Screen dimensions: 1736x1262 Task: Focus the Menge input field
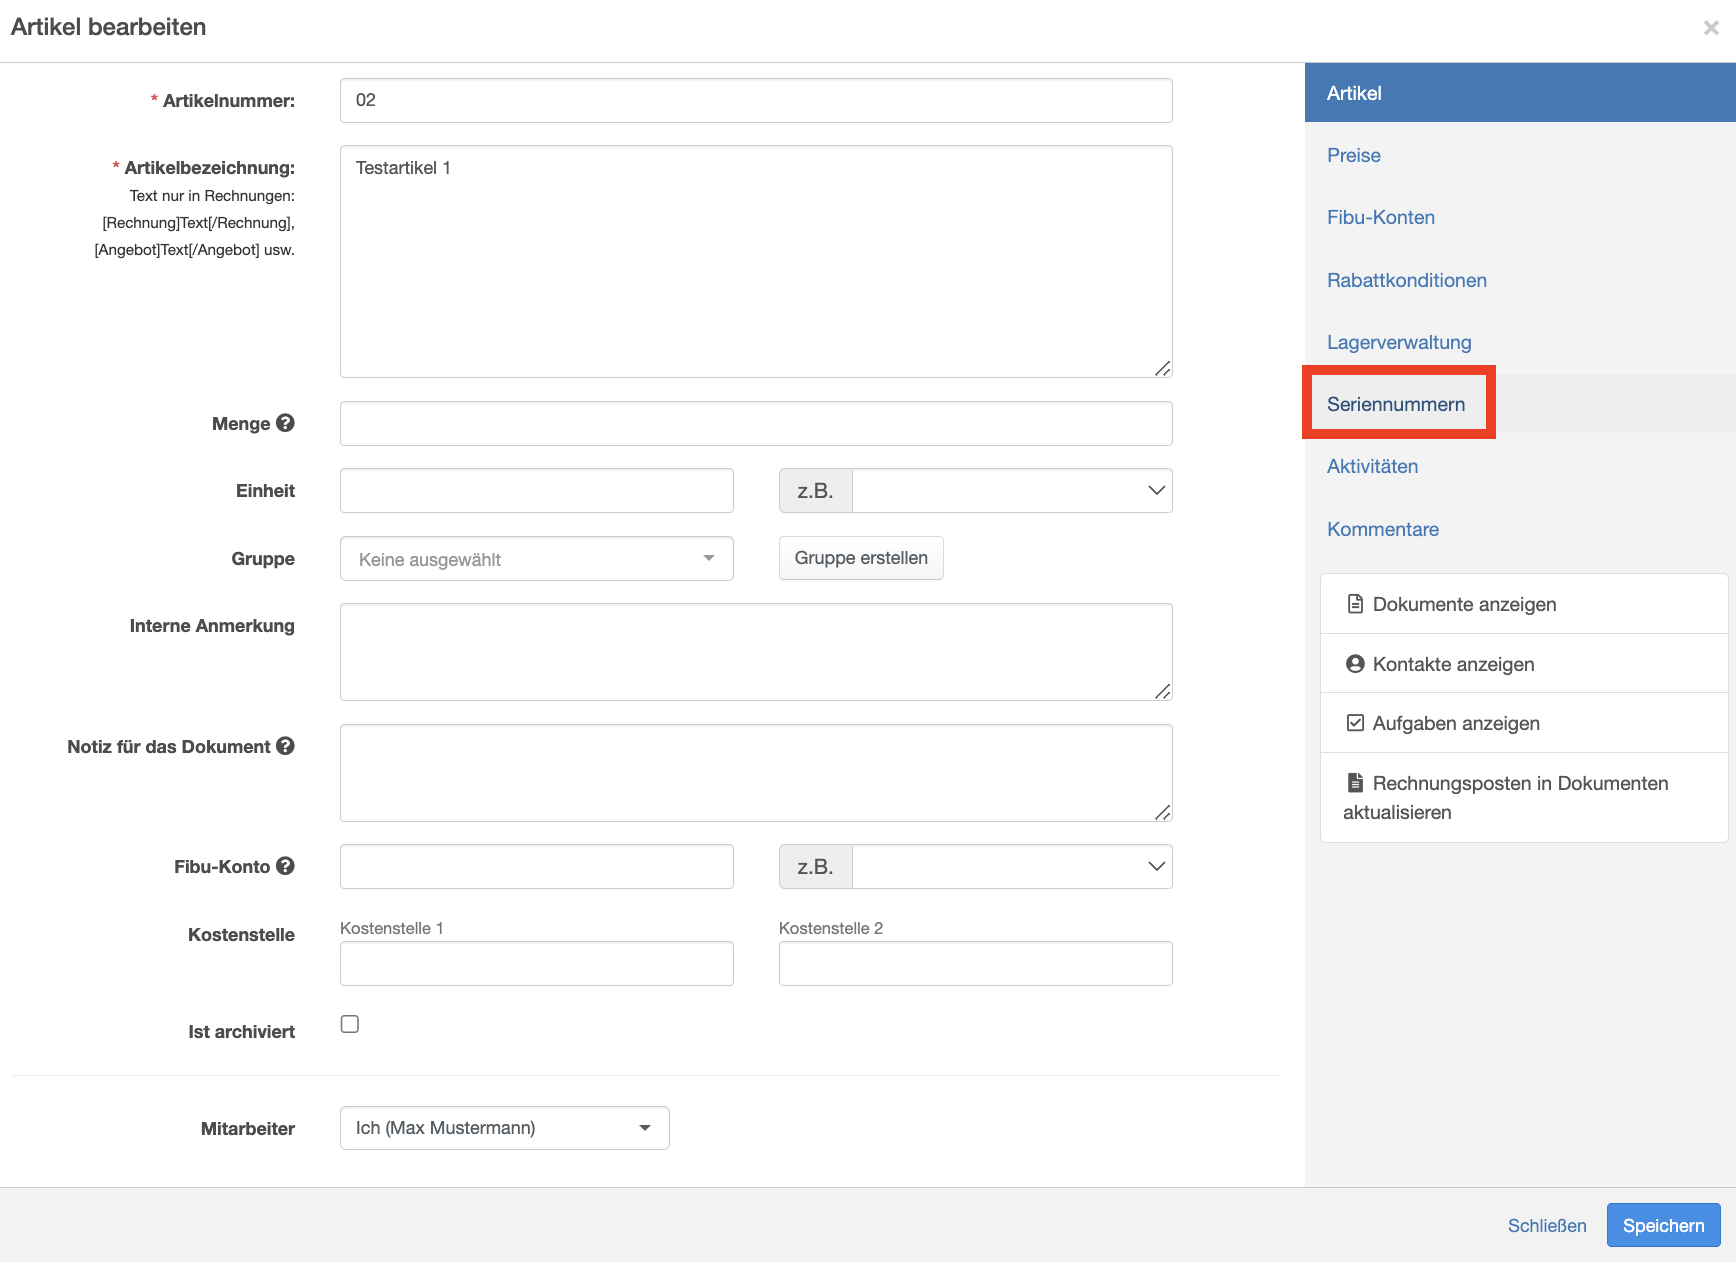pyautogui.click(x=756, y=423)
